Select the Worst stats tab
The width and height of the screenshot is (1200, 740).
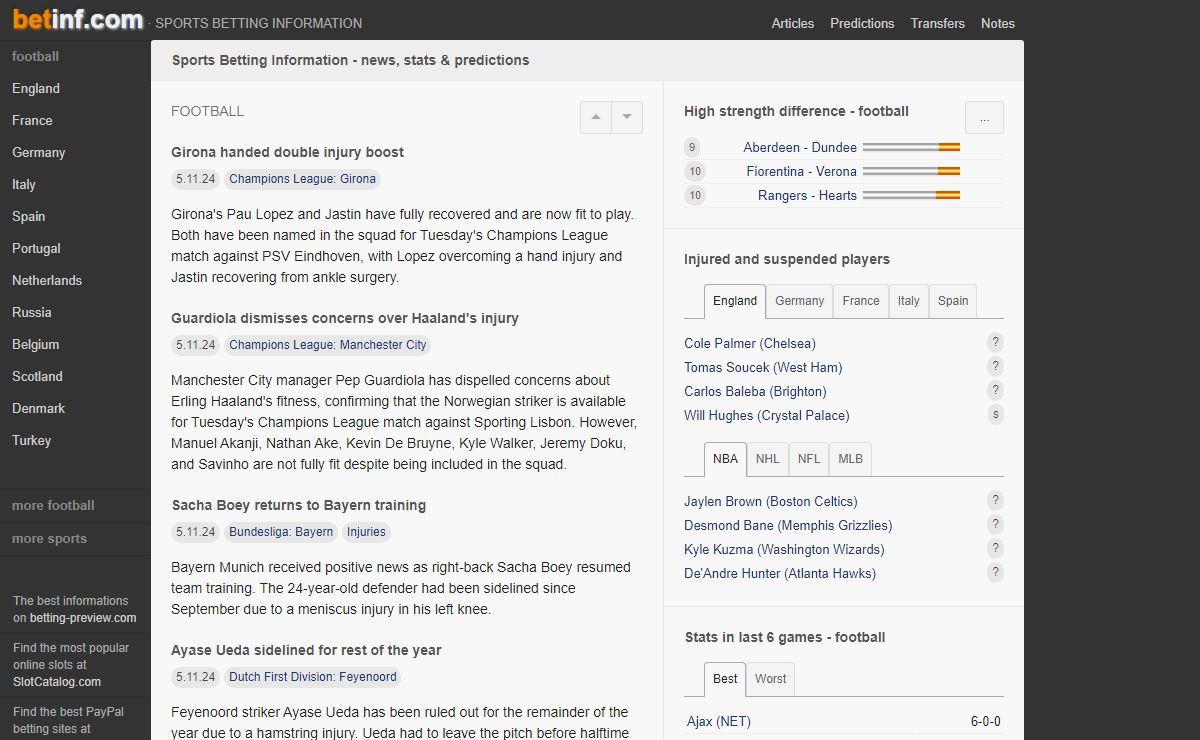(770, 679)
